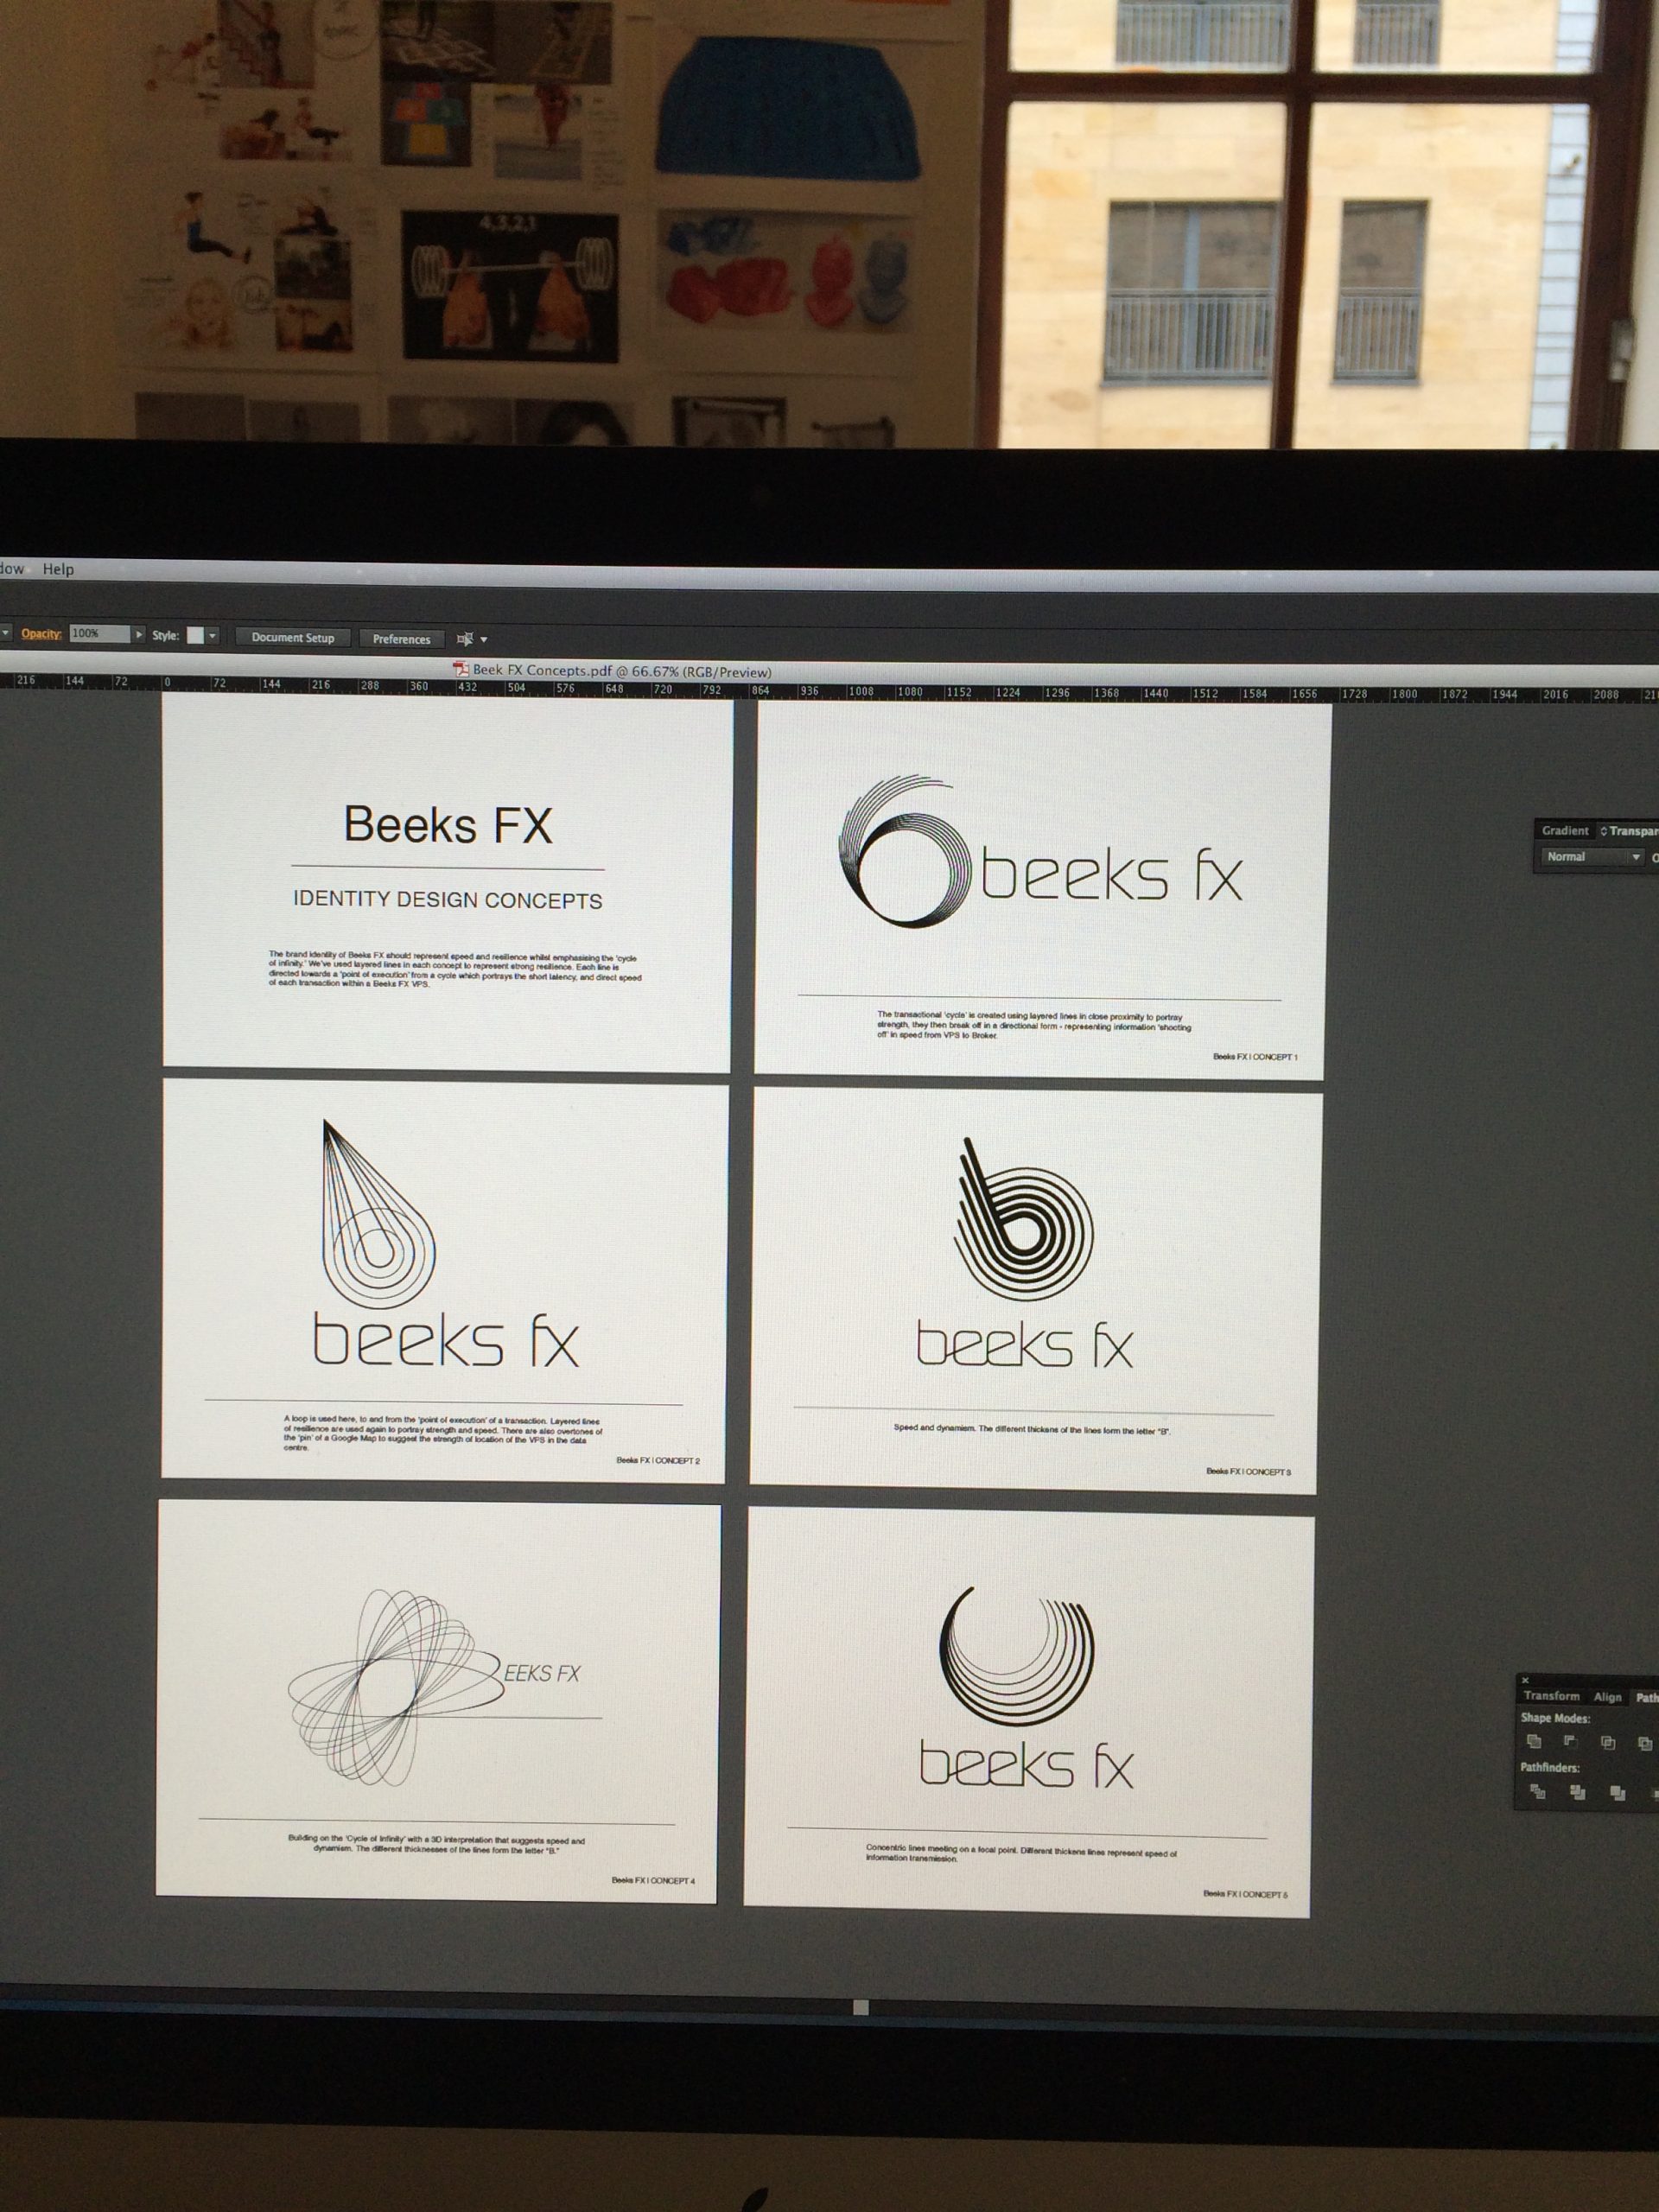Open the Help menu
Image resolution: width=1659 pixels, height=2212 pixels.
click(x=58, y=569)
